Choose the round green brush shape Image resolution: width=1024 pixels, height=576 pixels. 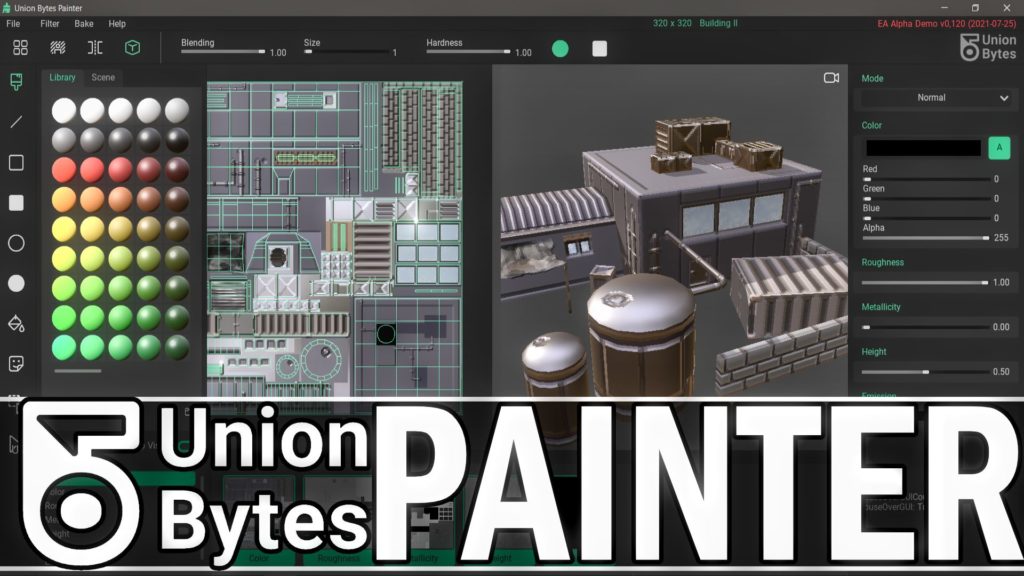(x=560, y=49)
